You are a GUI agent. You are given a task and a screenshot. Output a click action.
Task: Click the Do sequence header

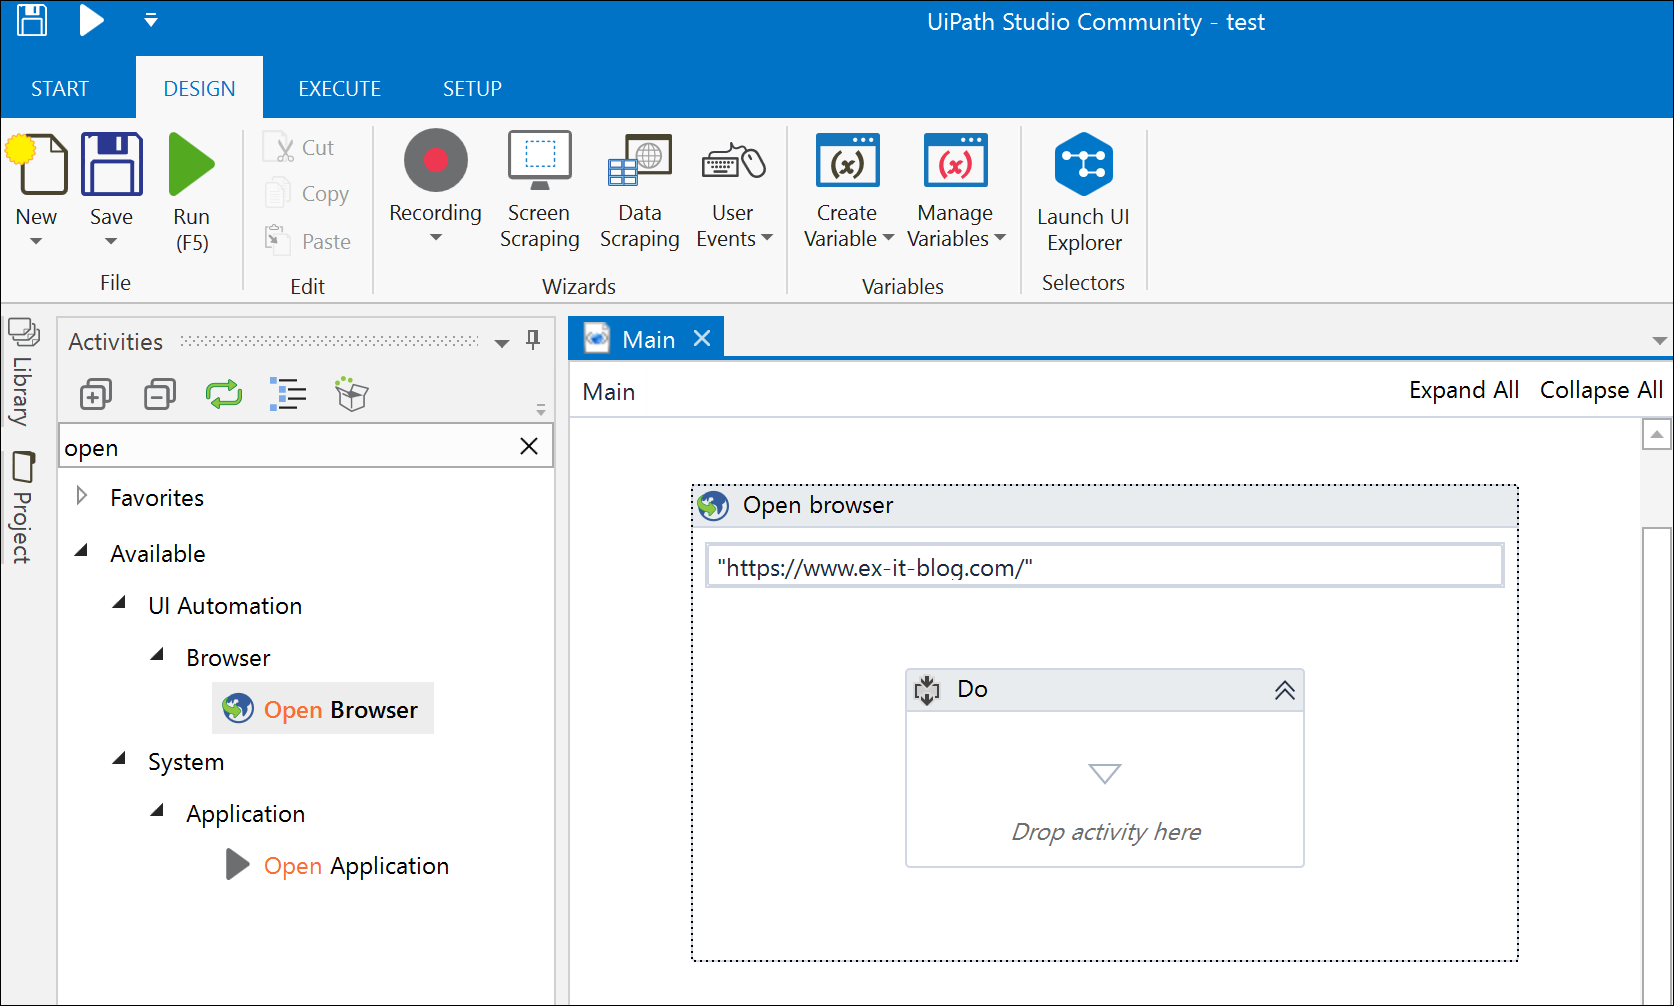1105,690
